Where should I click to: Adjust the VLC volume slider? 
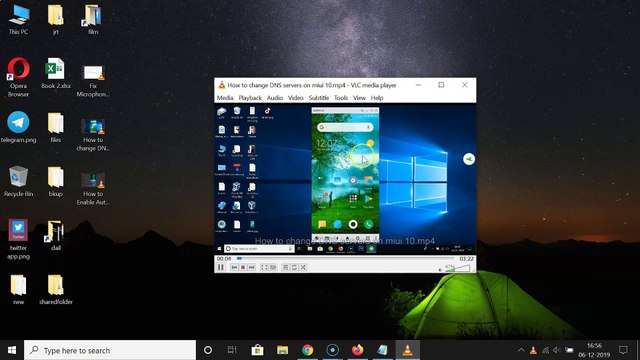(457, 268)
